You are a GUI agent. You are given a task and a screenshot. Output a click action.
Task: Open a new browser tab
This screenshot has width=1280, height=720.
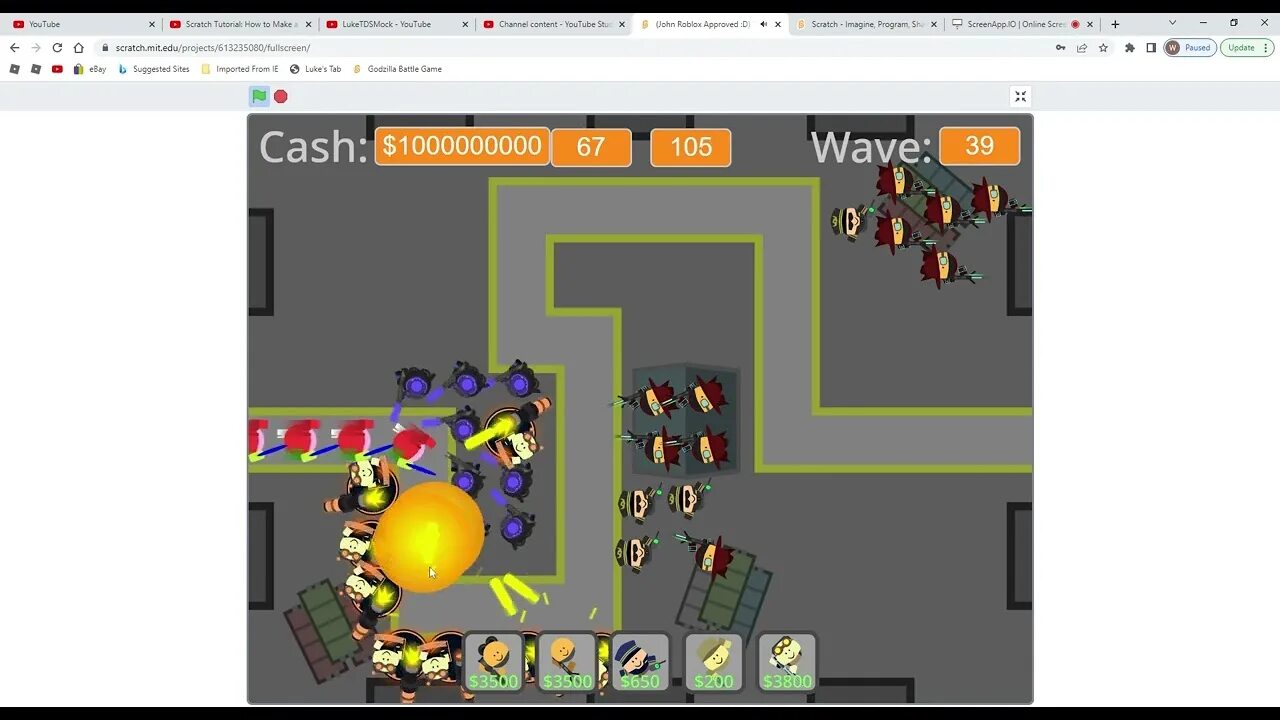pos(1115,24)
